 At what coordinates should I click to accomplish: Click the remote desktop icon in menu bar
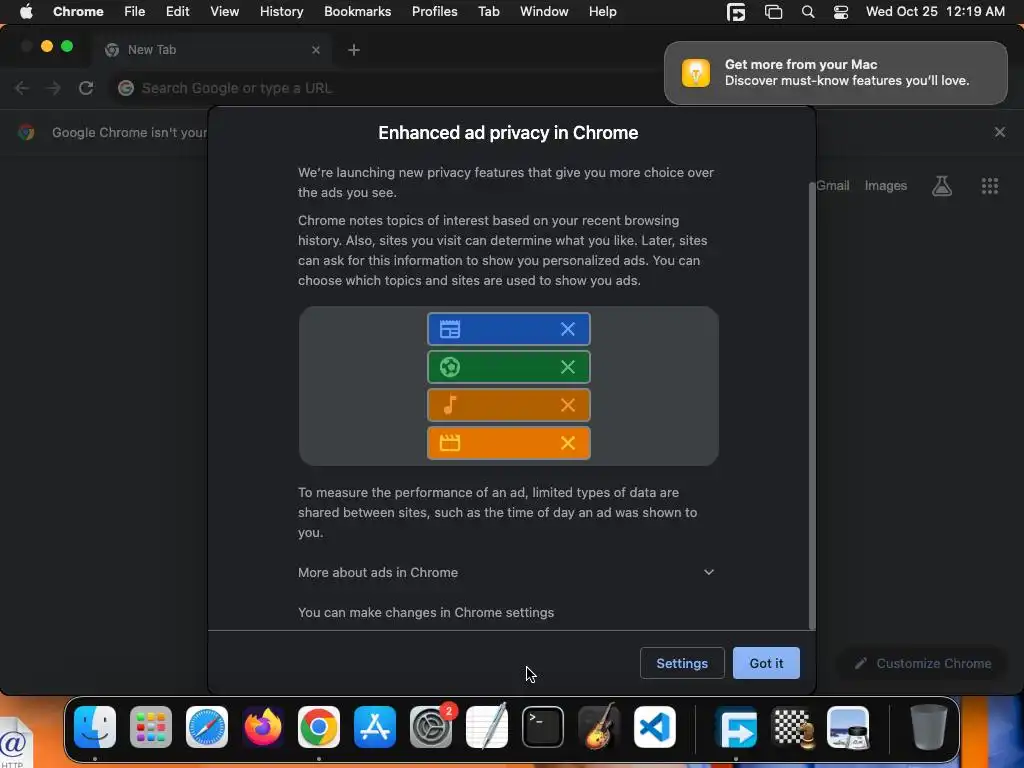click(x=736, y=12)
